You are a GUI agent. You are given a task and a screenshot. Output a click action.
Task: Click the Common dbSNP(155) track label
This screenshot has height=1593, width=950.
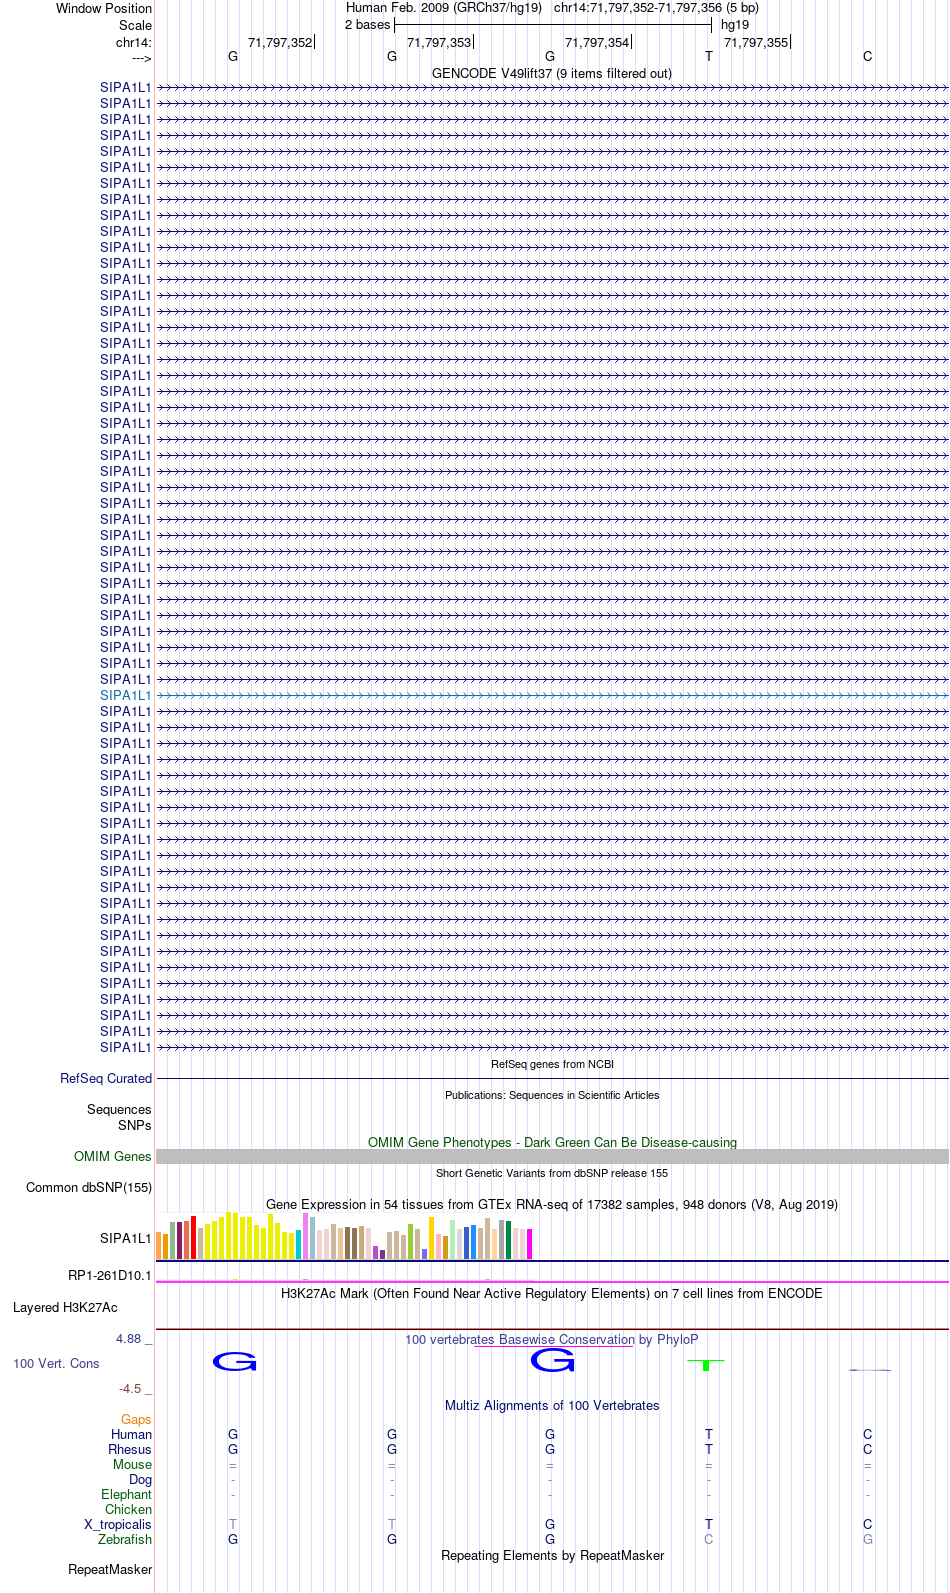tap(89, 1187)
